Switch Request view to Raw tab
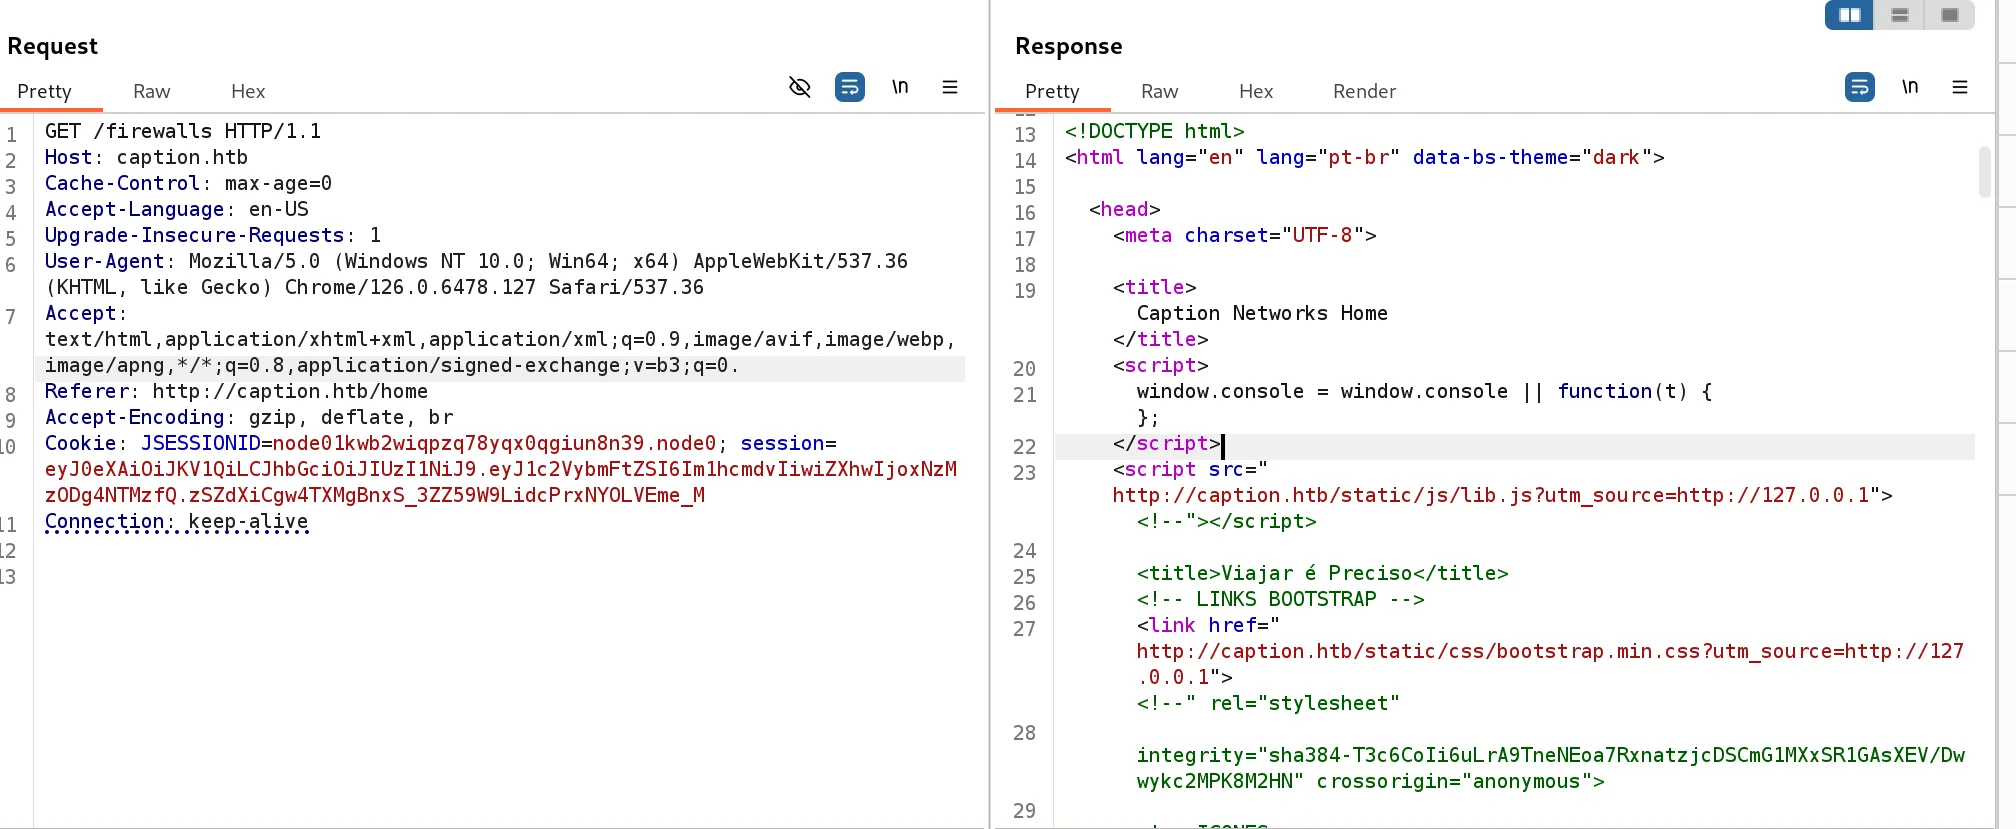The height and width of the screenshot is (829, 2016). click(x=152, y=91)
